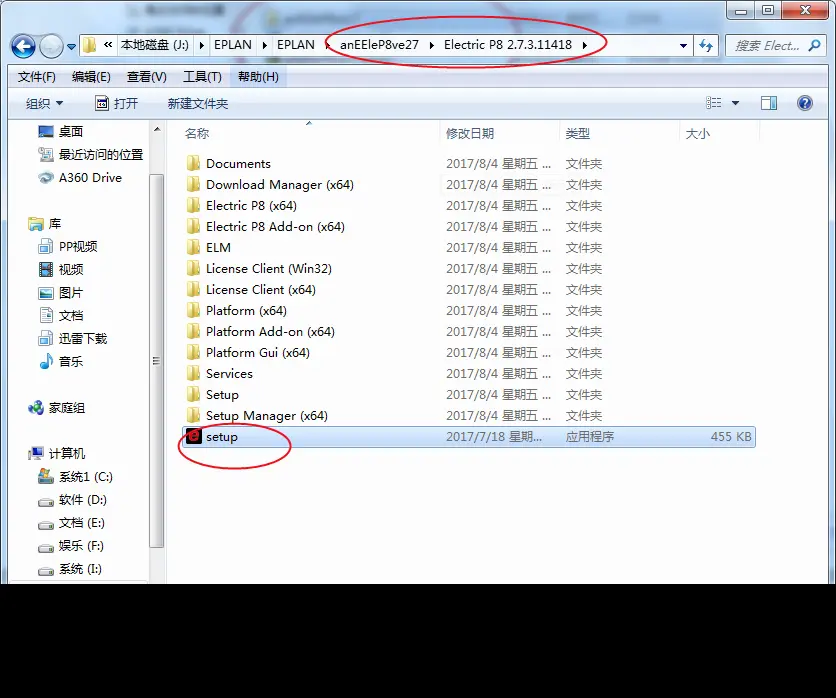Select the Services folder icon
836x698 pixels.
tap(193, 373)
